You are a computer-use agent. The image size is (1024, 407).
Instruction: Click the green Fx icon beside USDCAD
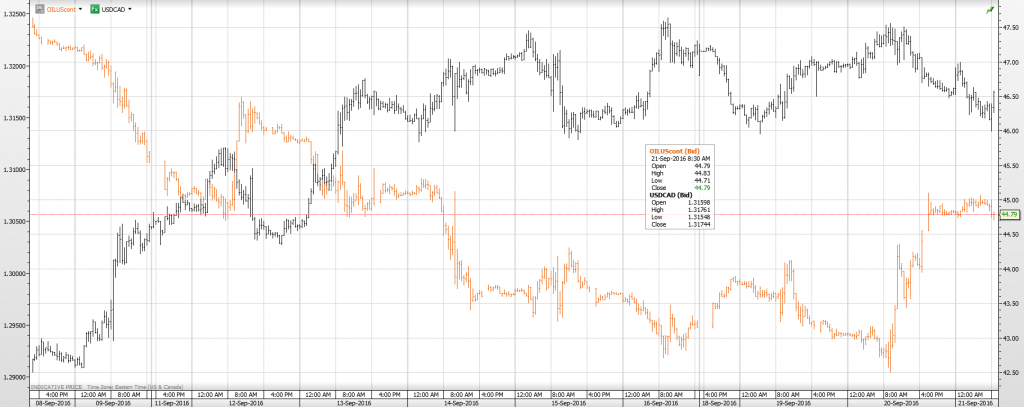pyautogui.click(x=95, y=9)
